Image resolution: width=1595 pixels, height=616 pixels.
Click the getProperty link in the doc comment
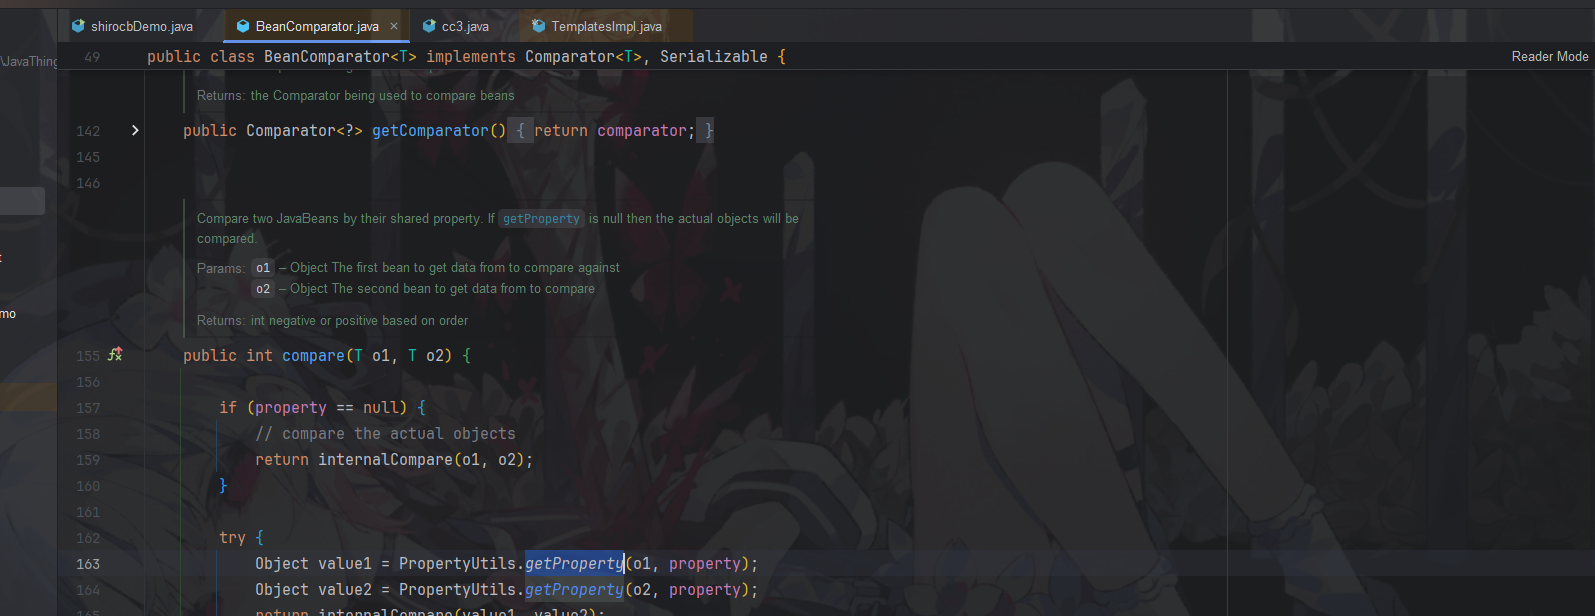coord(541,218)
